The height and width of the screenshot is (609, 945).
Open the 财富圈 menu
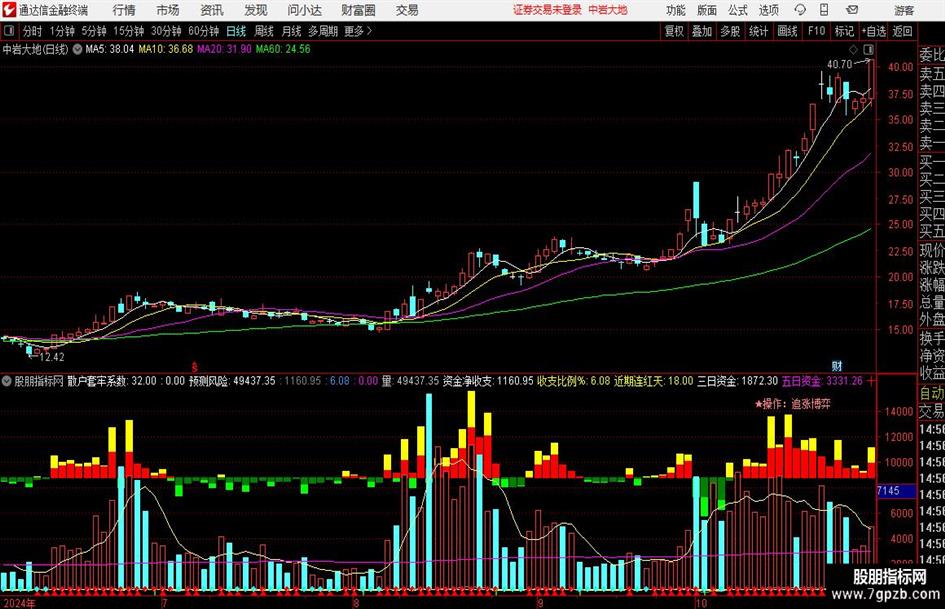(x=358, y=10)
